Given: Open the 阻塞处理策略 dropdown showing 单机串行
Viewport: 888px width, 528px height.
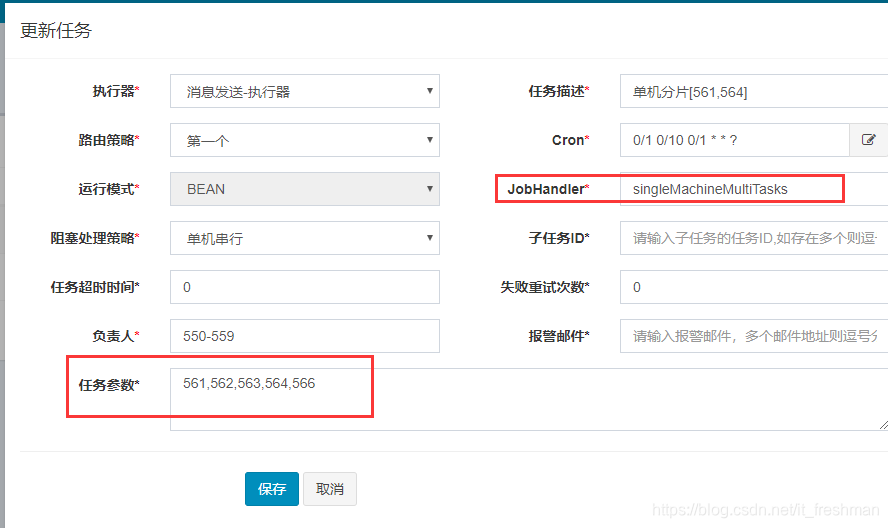Looking at the screenshot, I should 305,238.
